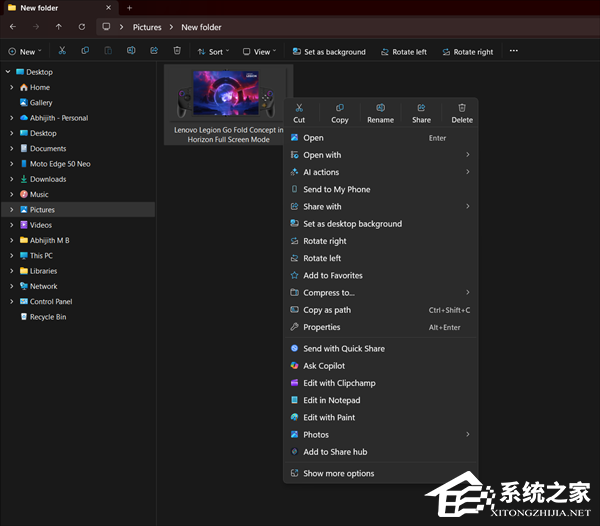Go back with the back arrow
The image size is (600, 526).
[13, 27]
